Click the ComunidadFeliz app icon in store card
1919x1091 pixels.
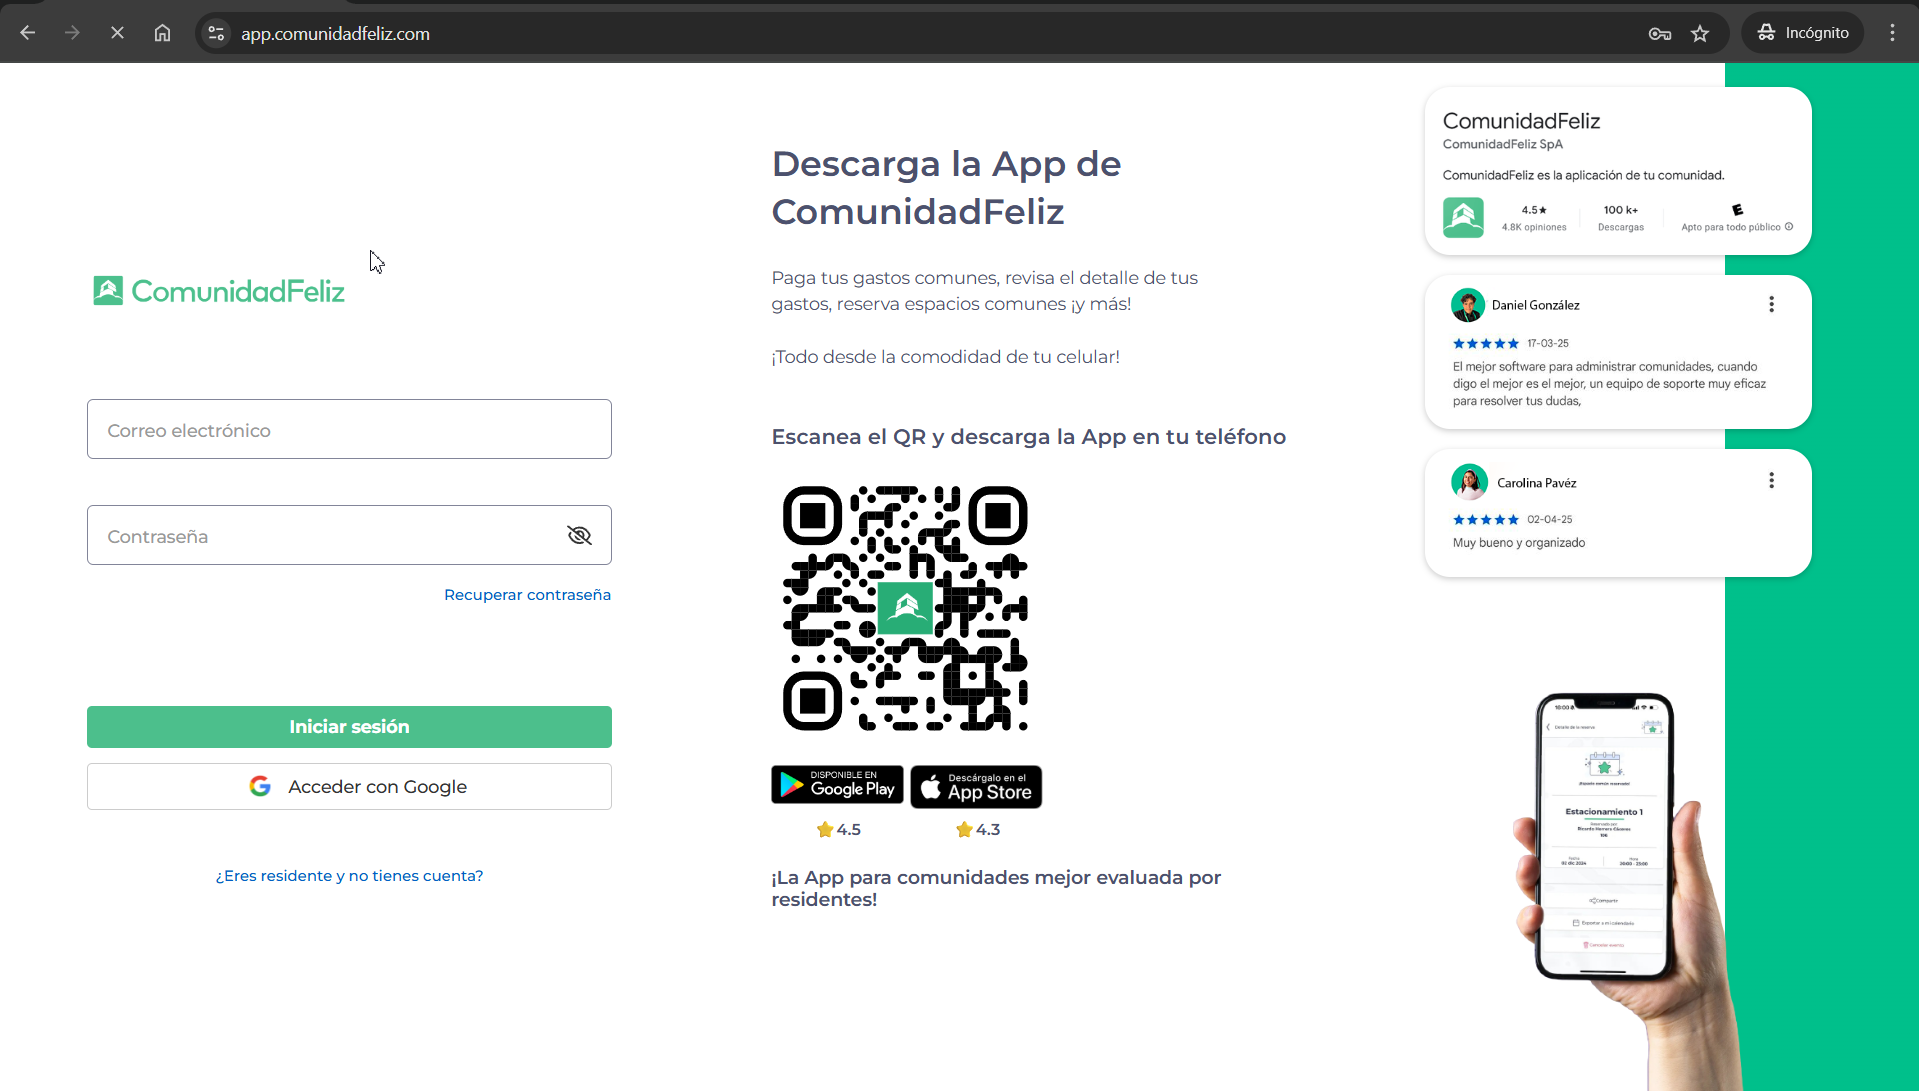[x=1463, y=217]
